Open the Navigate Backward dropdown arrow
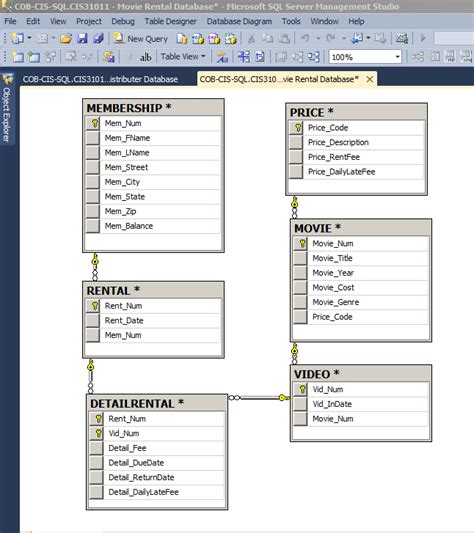The width and height of the screenshot is (474, 533). coord(368,38)
